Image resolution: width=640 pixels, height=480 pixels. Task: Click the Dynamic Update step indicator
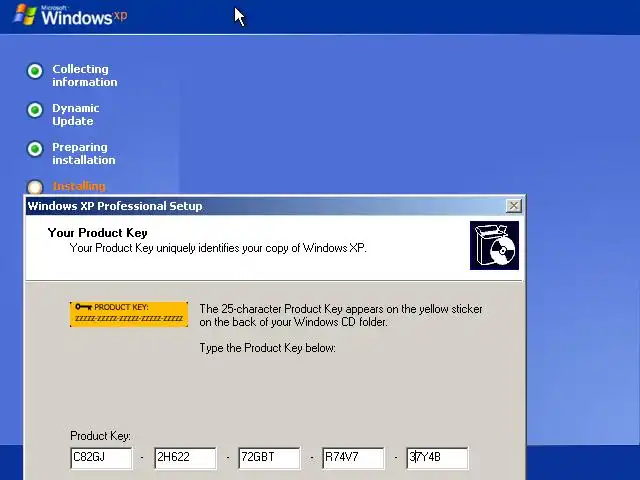pyautogui.click(x=35, y=110)
